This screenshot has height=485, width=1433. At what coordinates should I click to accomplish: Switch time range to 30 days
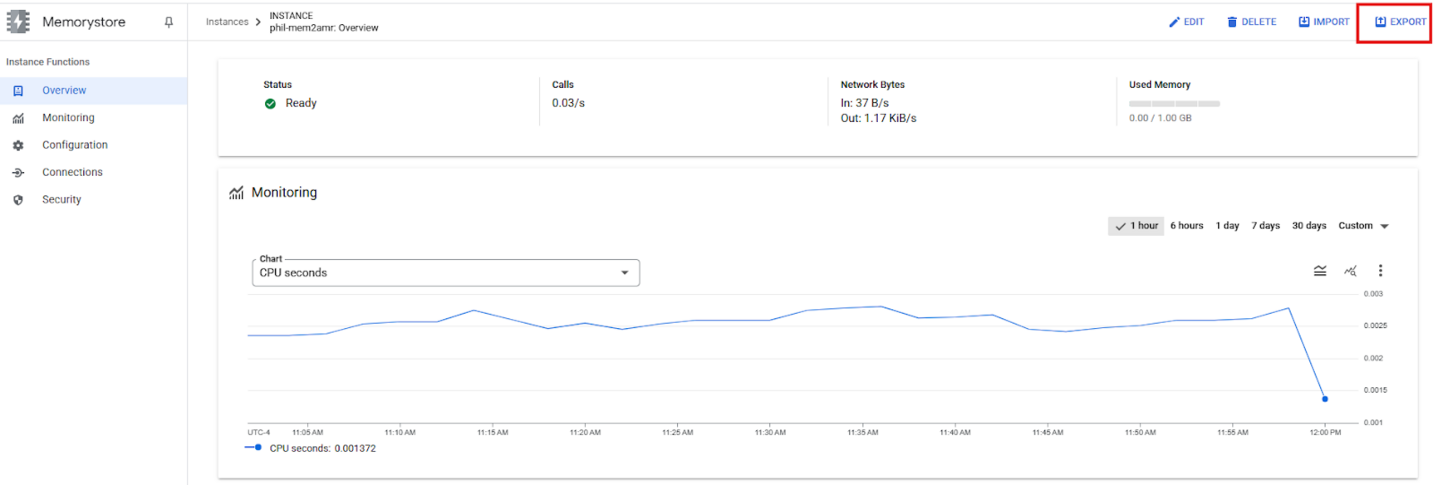(x=1309, y=226)
